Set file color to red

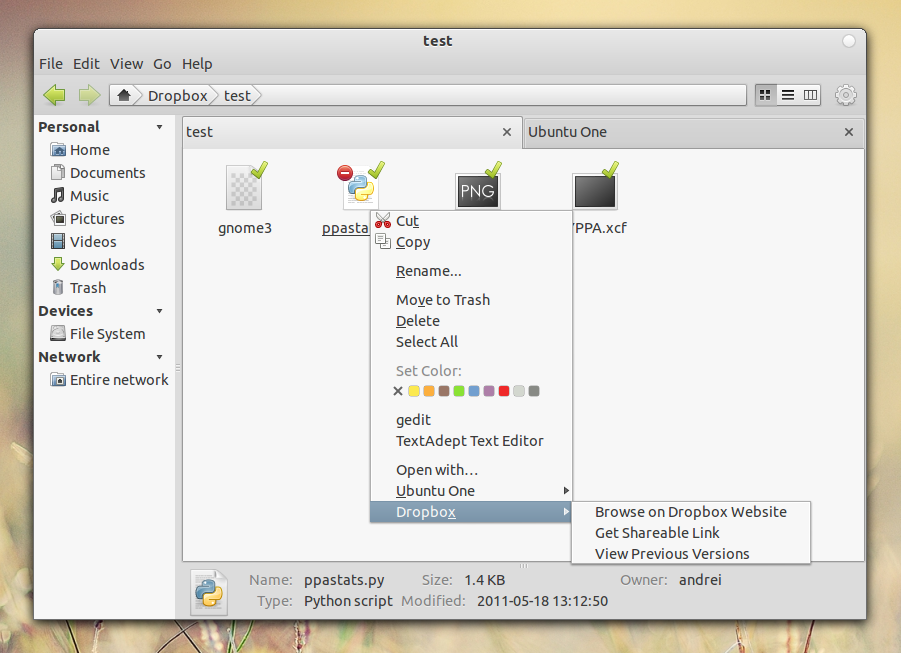[x=504, y=391]
